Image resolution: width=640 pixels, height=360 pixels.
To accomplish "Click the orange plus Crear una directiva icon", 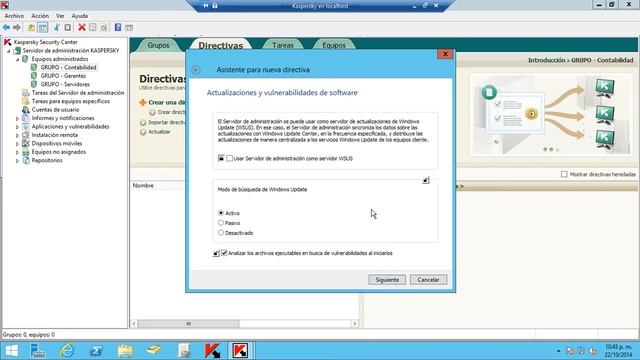I will (x=142, y=102).
